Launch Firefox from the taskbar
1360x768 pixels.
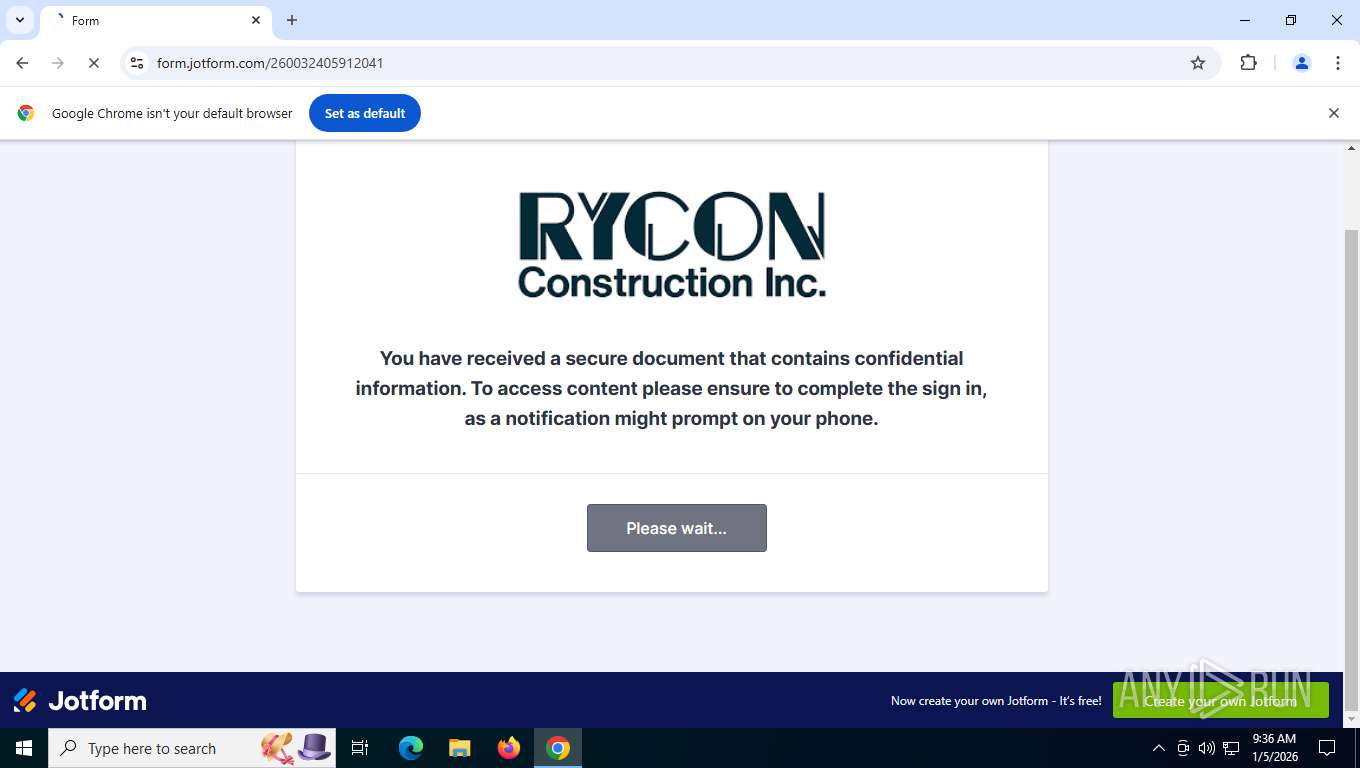[x=509, y=748]
